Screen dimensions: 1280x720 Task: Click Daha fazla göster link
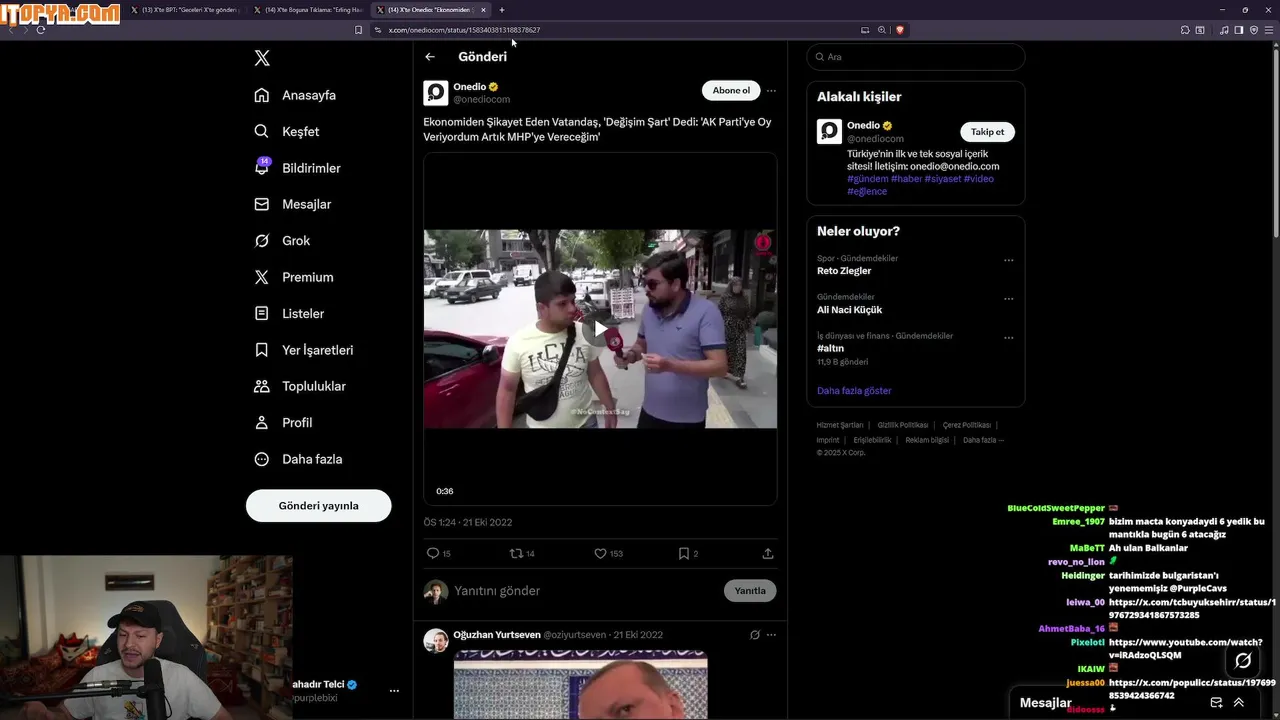point(854,391)
